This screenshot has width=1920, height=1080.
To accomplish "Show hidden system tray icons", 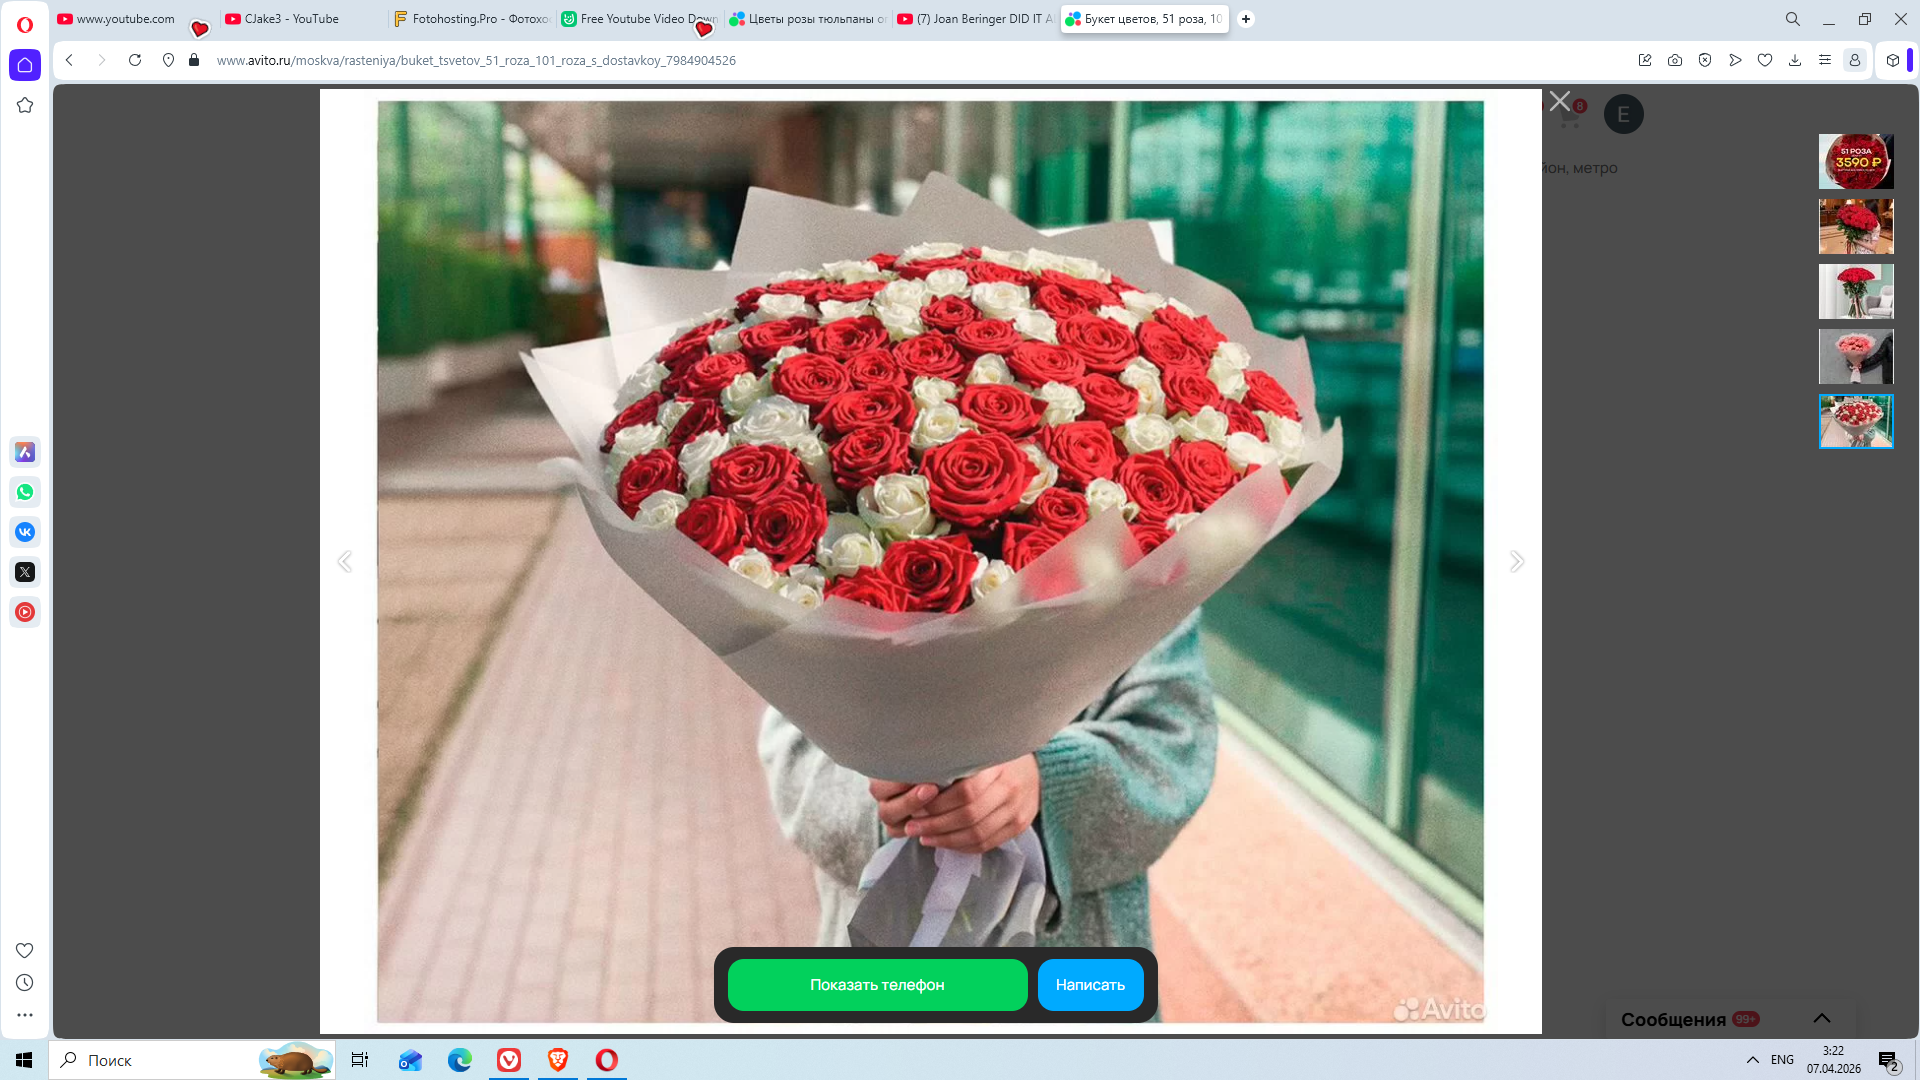I will point(1752,1060).
